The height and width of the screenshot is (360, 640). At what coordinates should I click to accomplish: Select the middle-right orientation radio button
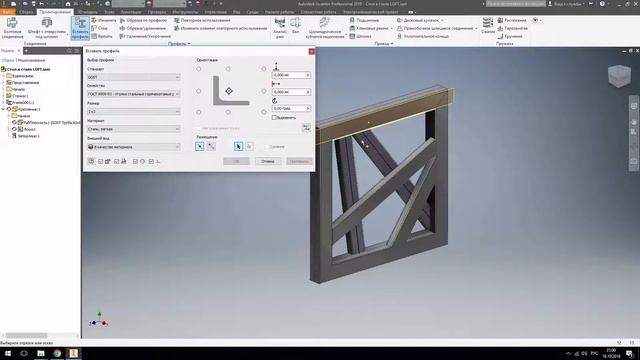click(264, 91)
